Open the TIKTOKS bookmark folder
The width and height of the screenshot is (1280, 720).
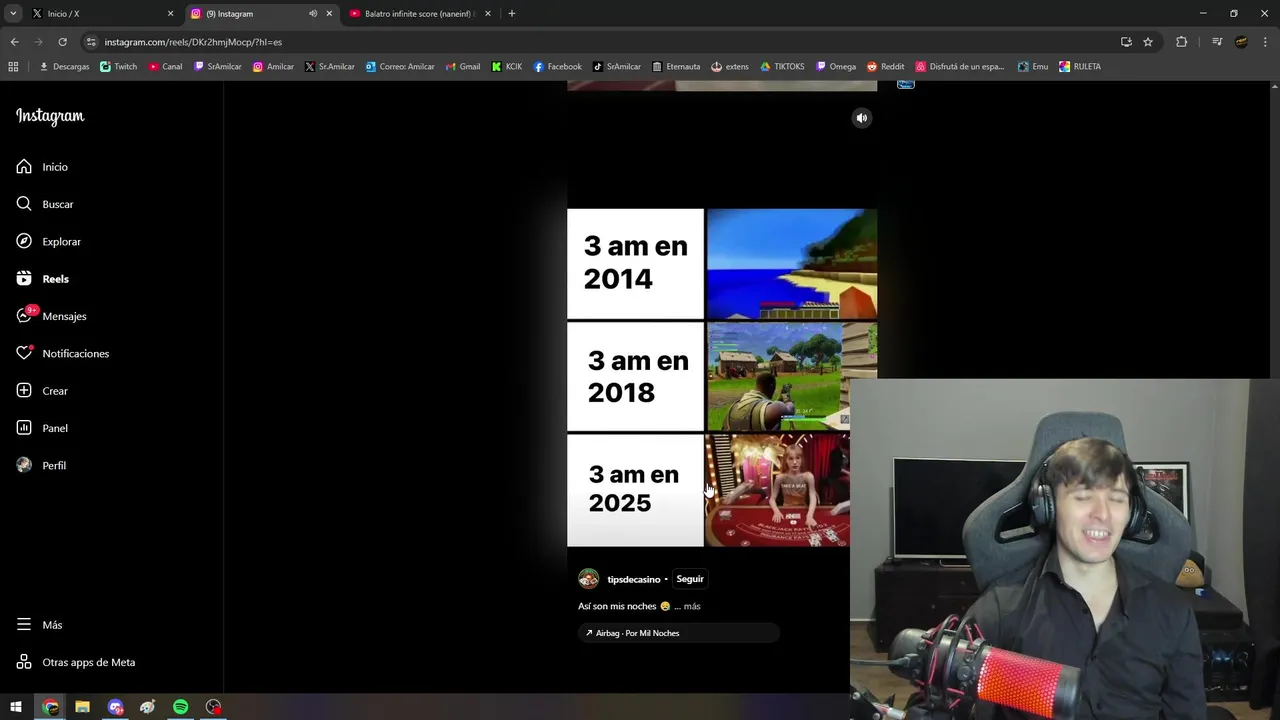coord(782,67)
